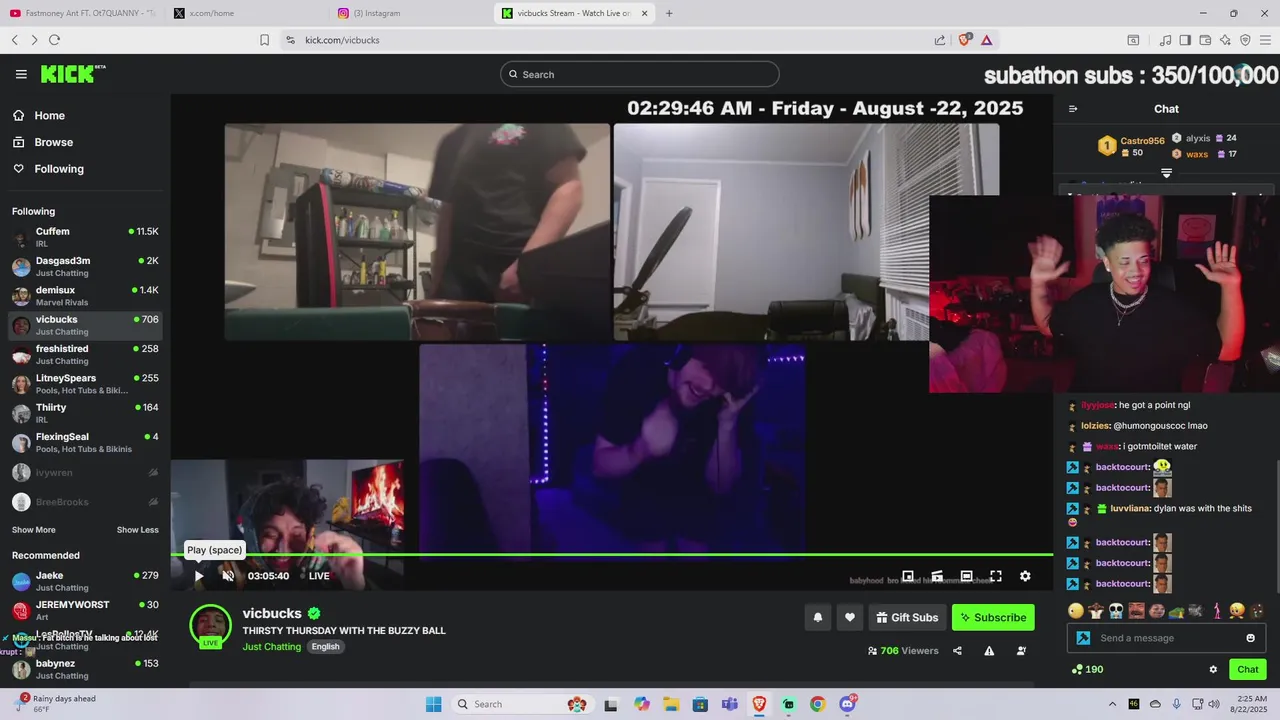Click Show More under Following
Image resolution: width=1280 pixels, height=720 pixels.
[34, 530]
